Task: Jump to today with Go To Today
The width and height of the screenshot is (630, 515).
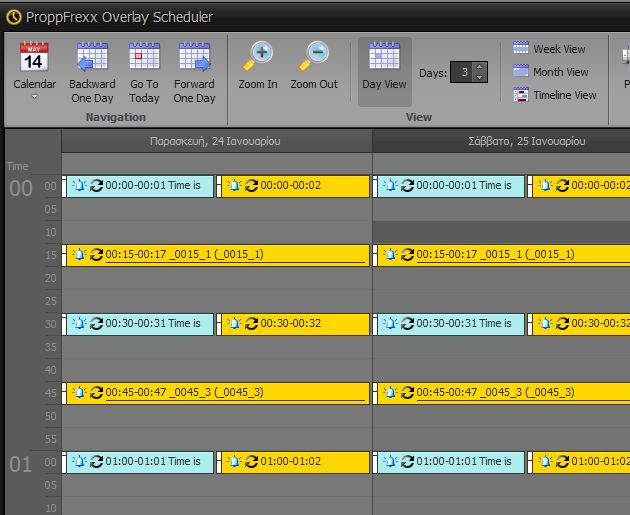Action: 144,60
